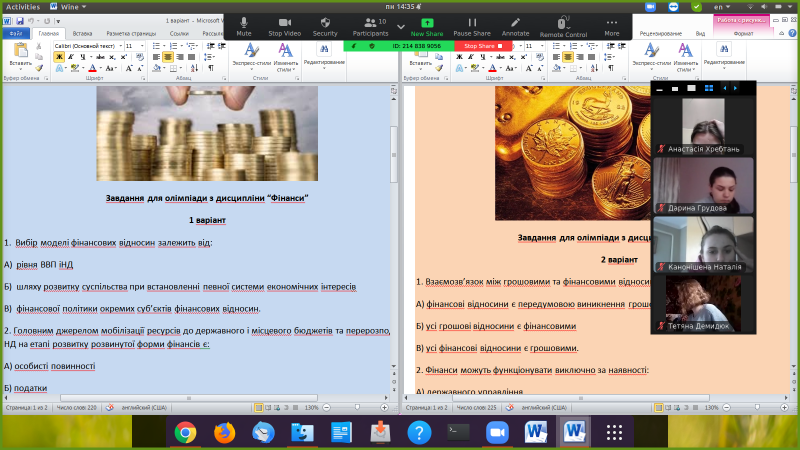
Task: Click Justify icon in right Word window
Action: (591, 57)
